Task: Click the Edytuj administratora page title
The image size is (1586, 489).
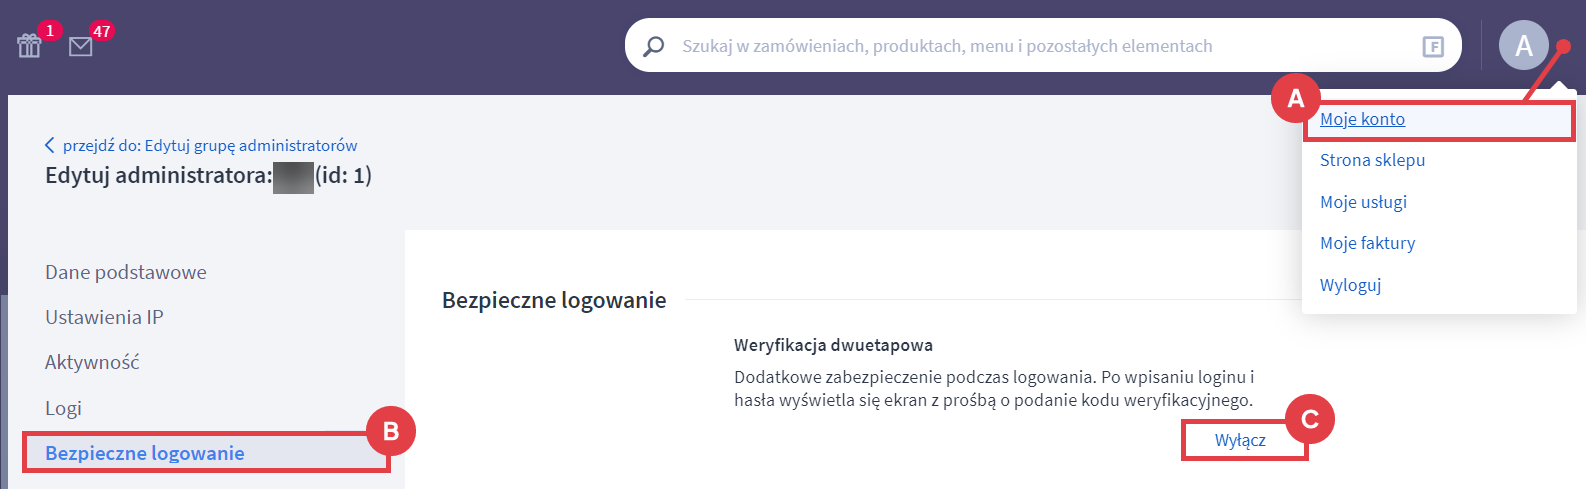Action: (208, 176)
